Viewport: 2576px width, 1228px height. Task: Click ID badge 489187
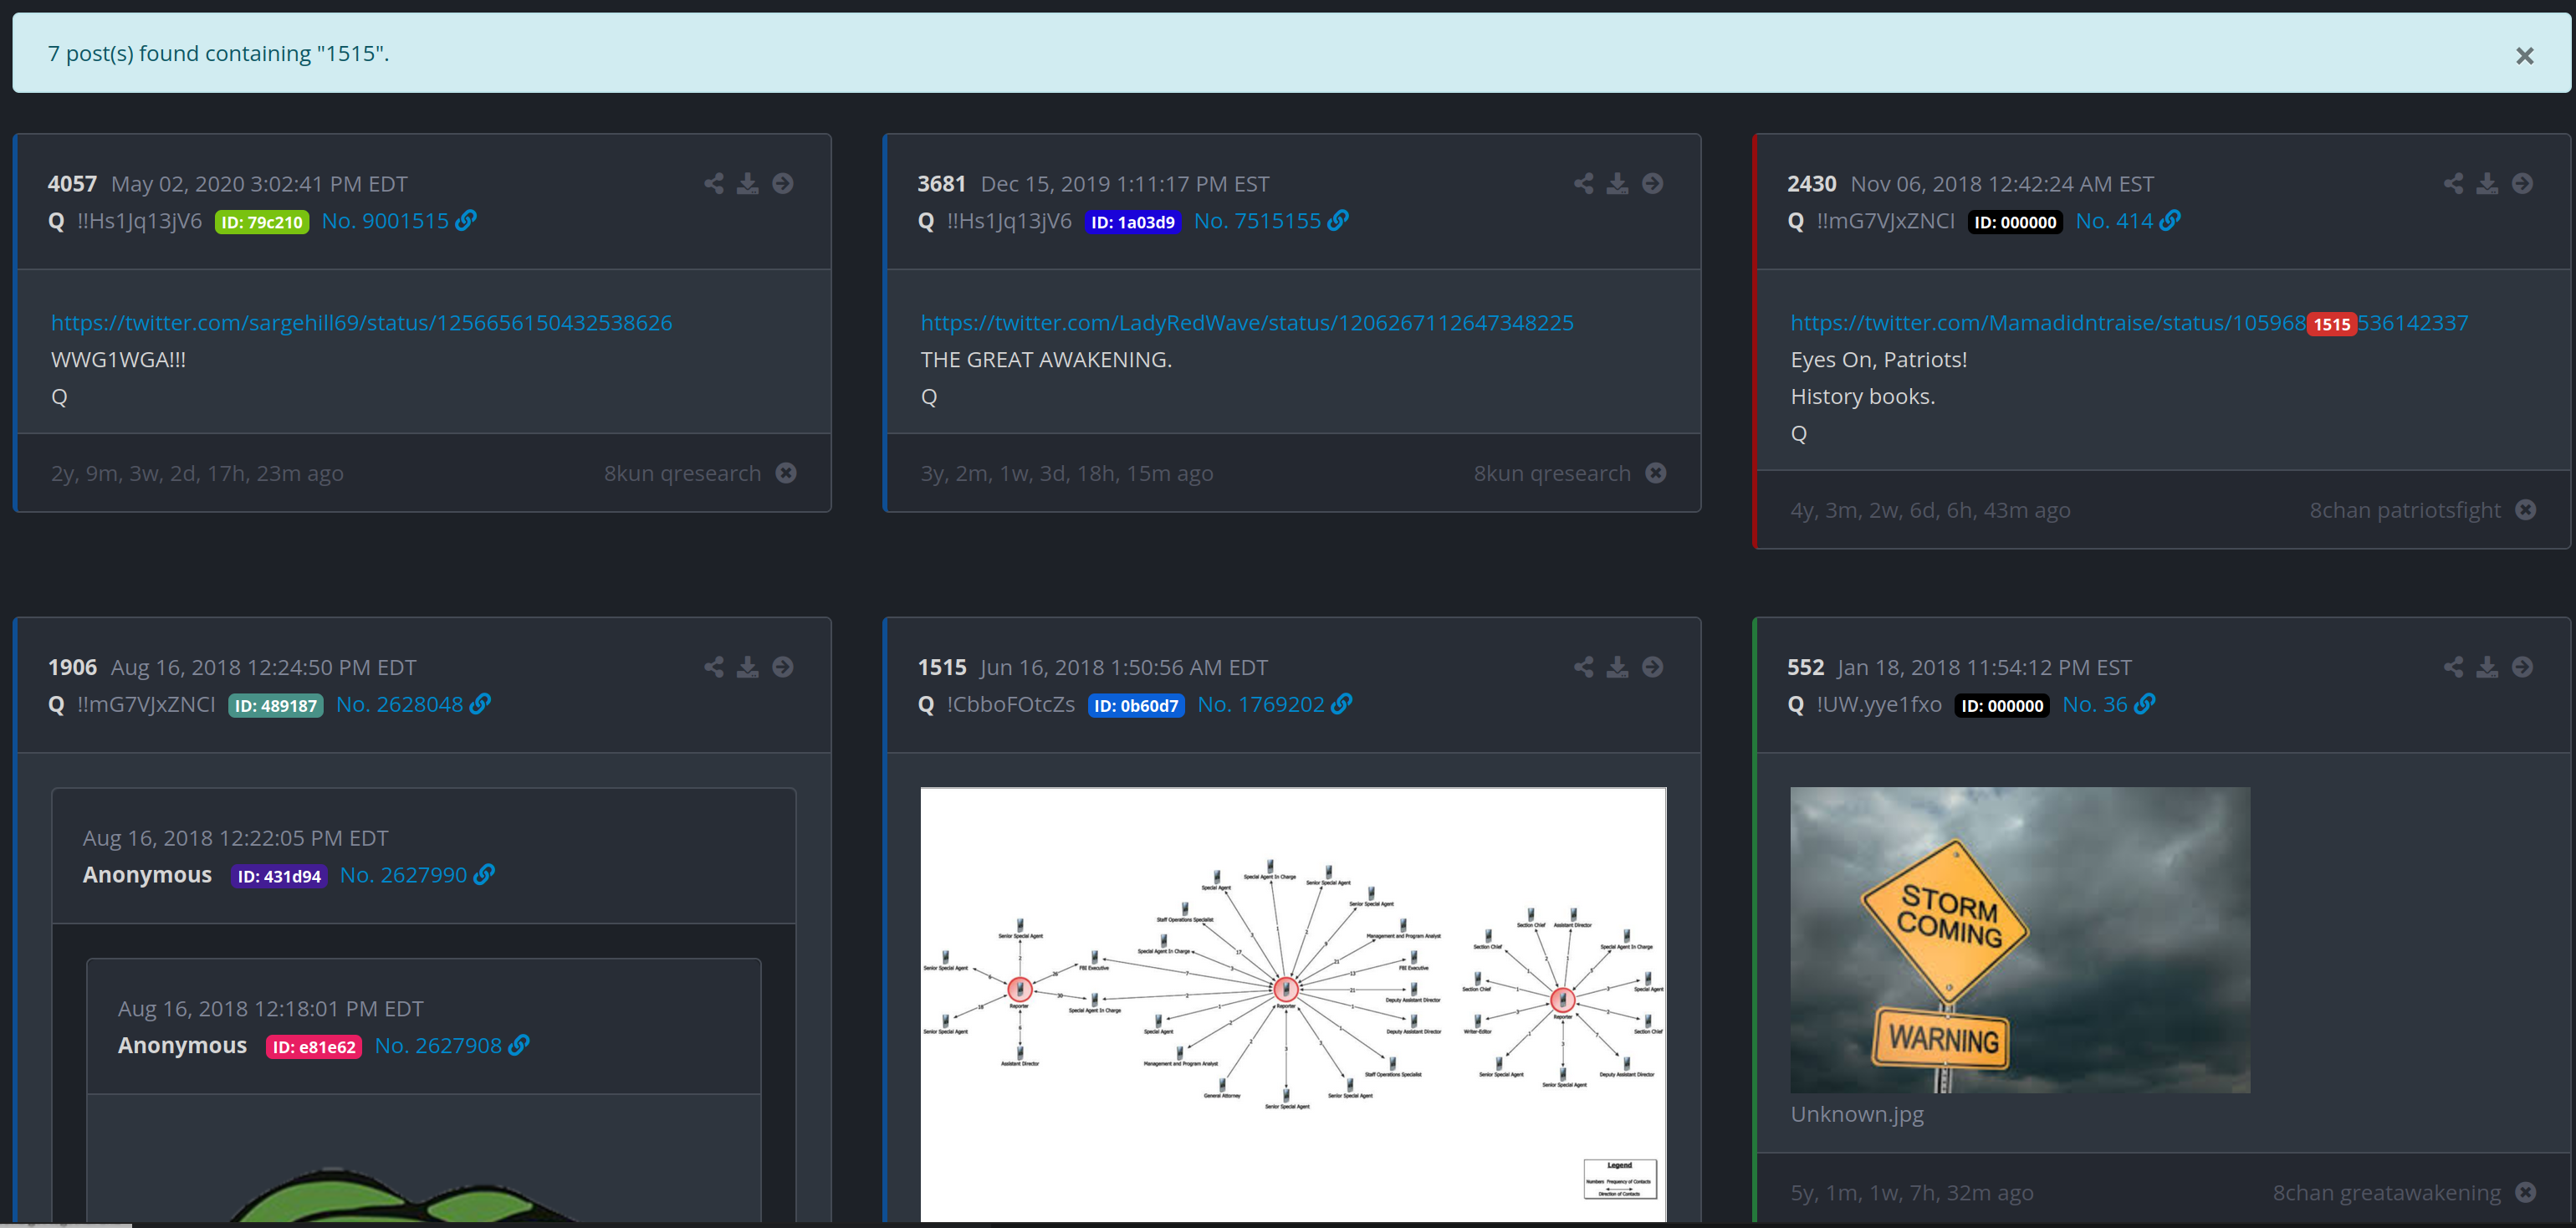point(276,706)
